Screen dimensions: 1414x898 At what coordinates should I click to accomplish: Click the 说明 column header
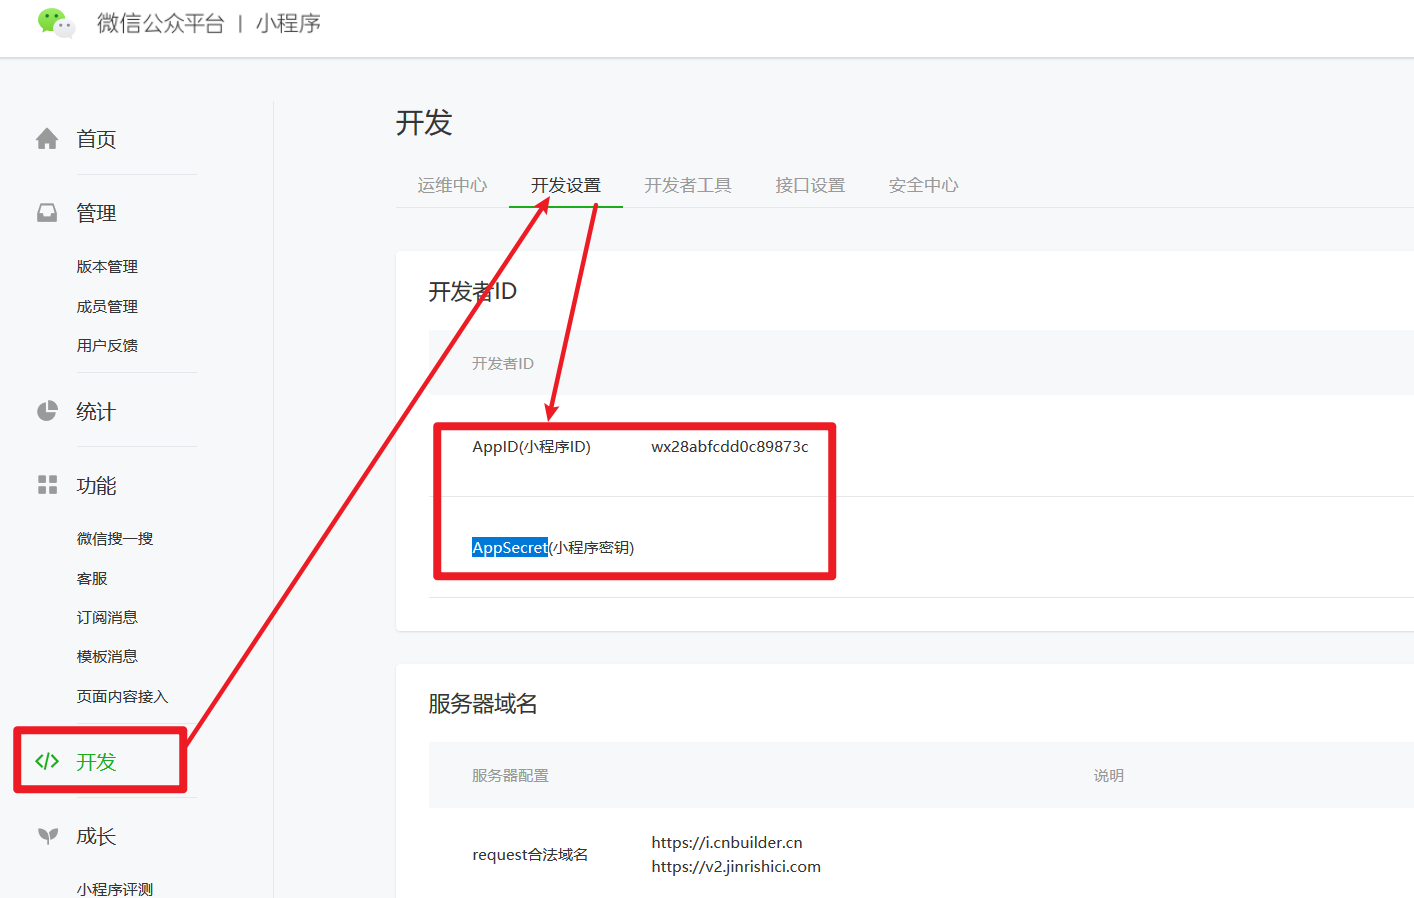(x=1108, y=775)
